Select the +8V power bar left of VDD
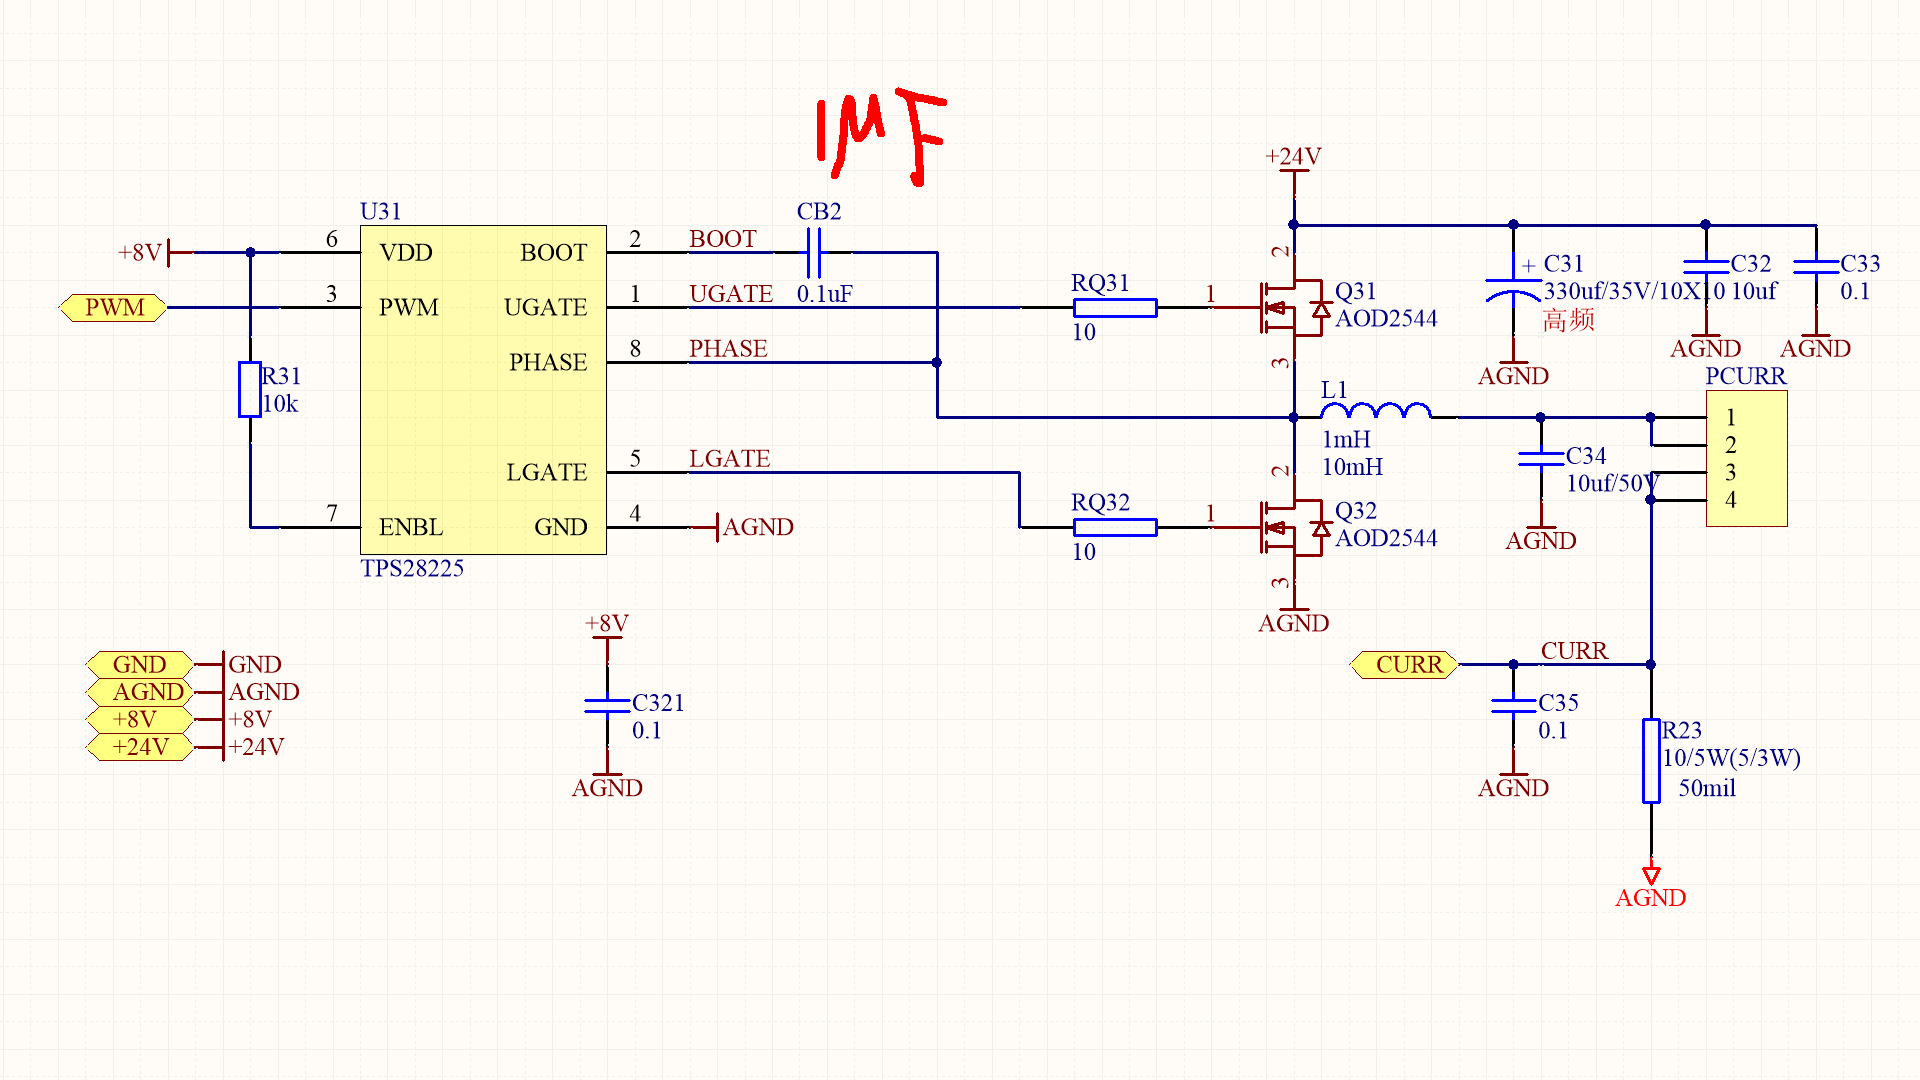Screen dimensions: 1920x1080 155,252
